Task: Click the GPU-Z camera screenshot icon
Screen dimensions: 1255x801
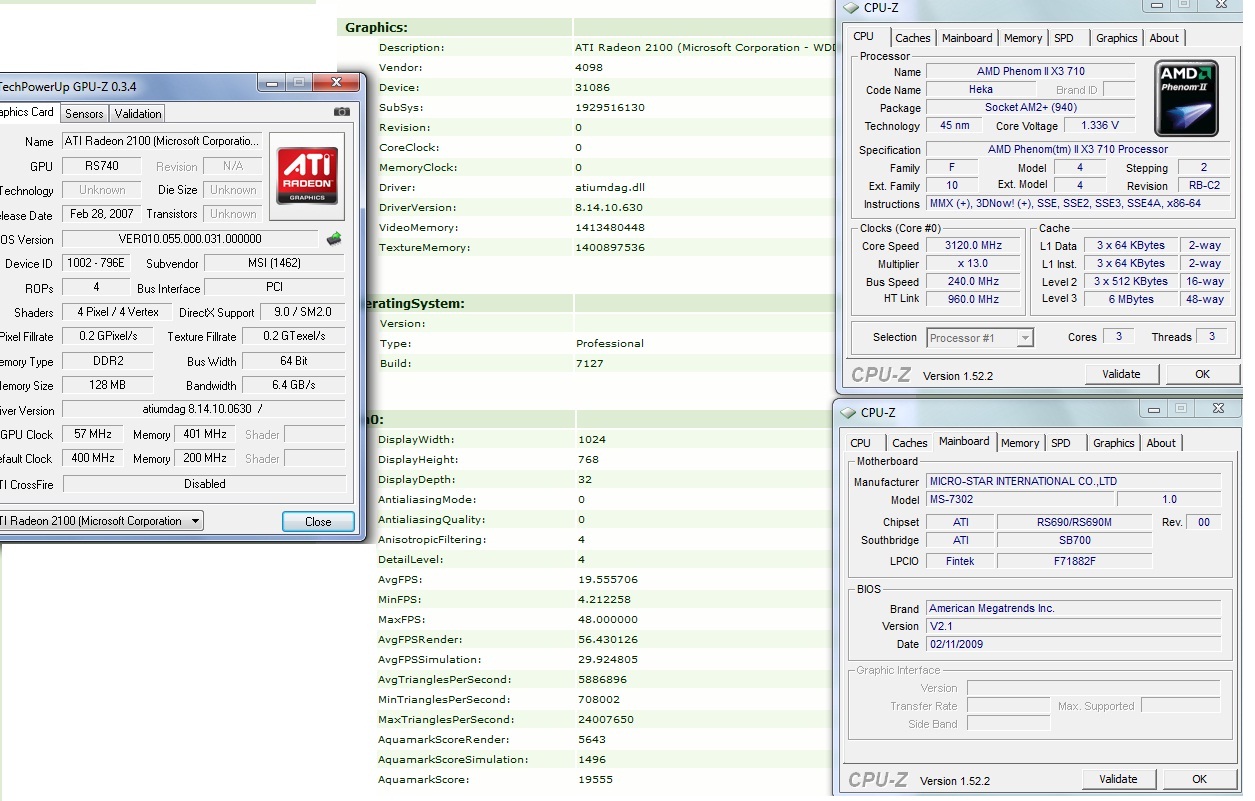Action: click(342, 112)
